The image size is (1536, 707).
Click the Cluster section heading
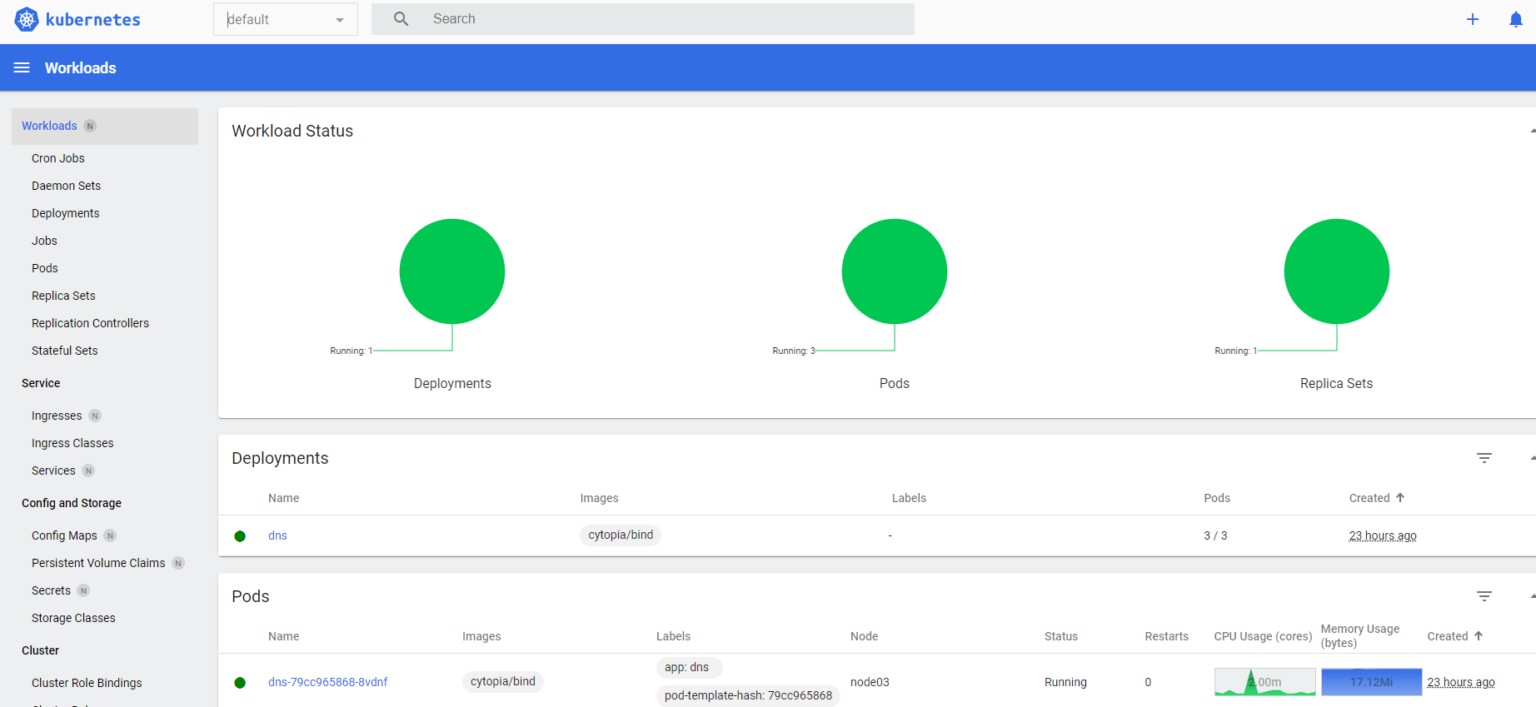pyautogui.click(x=40, y=650)
